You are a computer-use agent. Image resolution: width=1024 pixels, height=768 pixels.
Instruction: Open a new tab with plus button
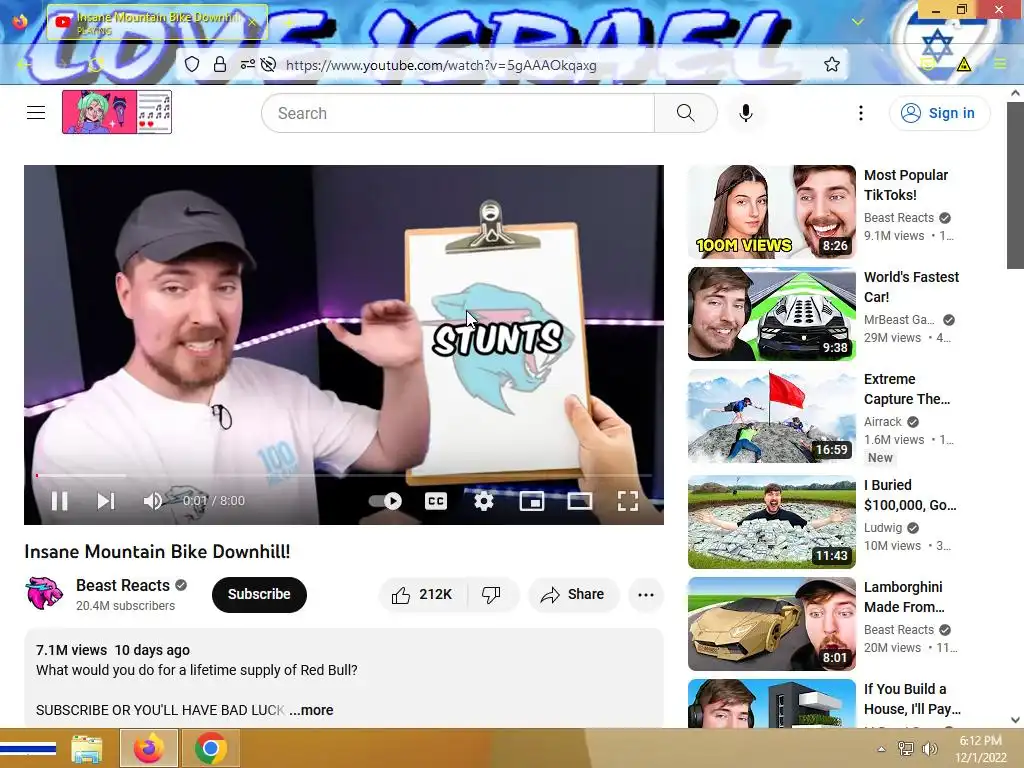[288, 22]
